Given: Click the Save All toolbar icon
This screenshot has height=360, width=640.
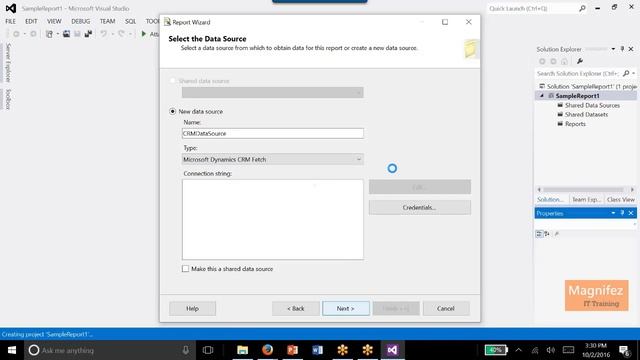Looking at the screenshot, I should pos(88,34).
